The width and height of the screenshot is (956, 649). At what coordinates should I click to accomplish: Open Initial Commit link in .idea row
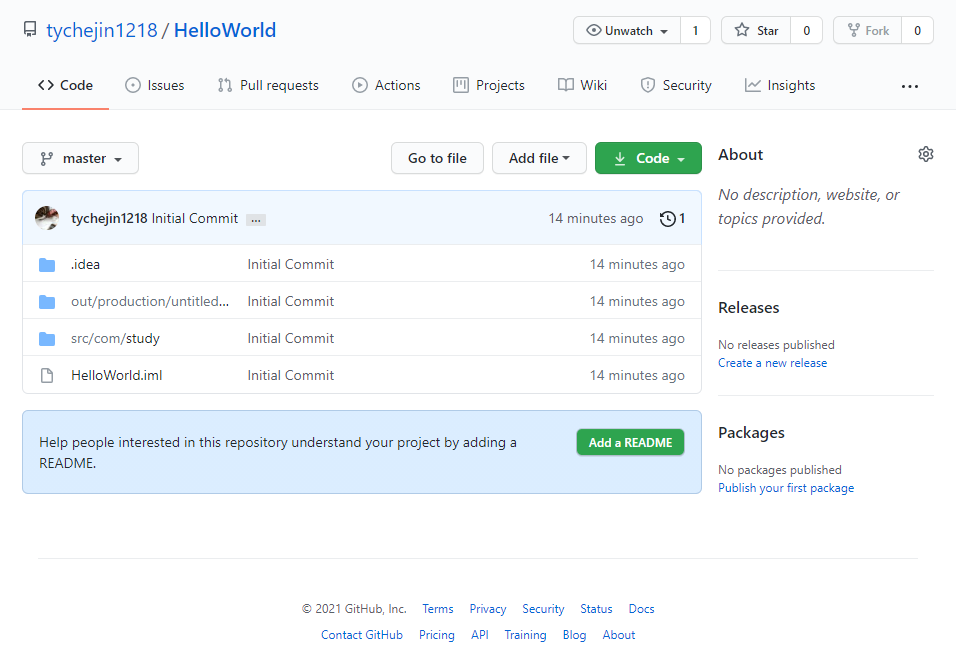click(291, 265)
